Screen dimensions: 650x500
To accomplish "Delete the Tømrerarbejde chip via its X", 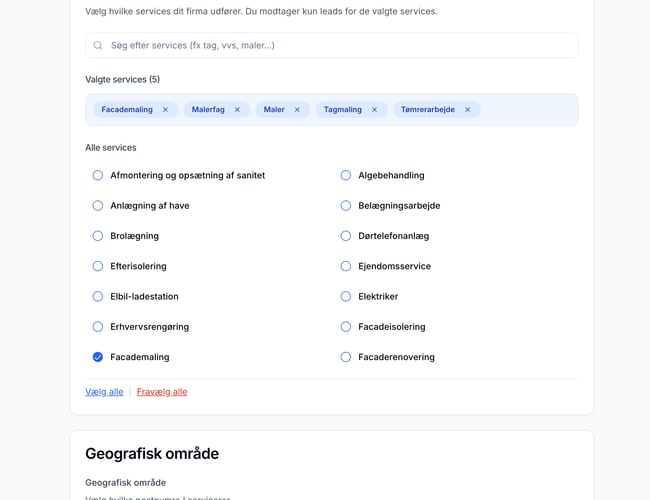I will [467, 110].
